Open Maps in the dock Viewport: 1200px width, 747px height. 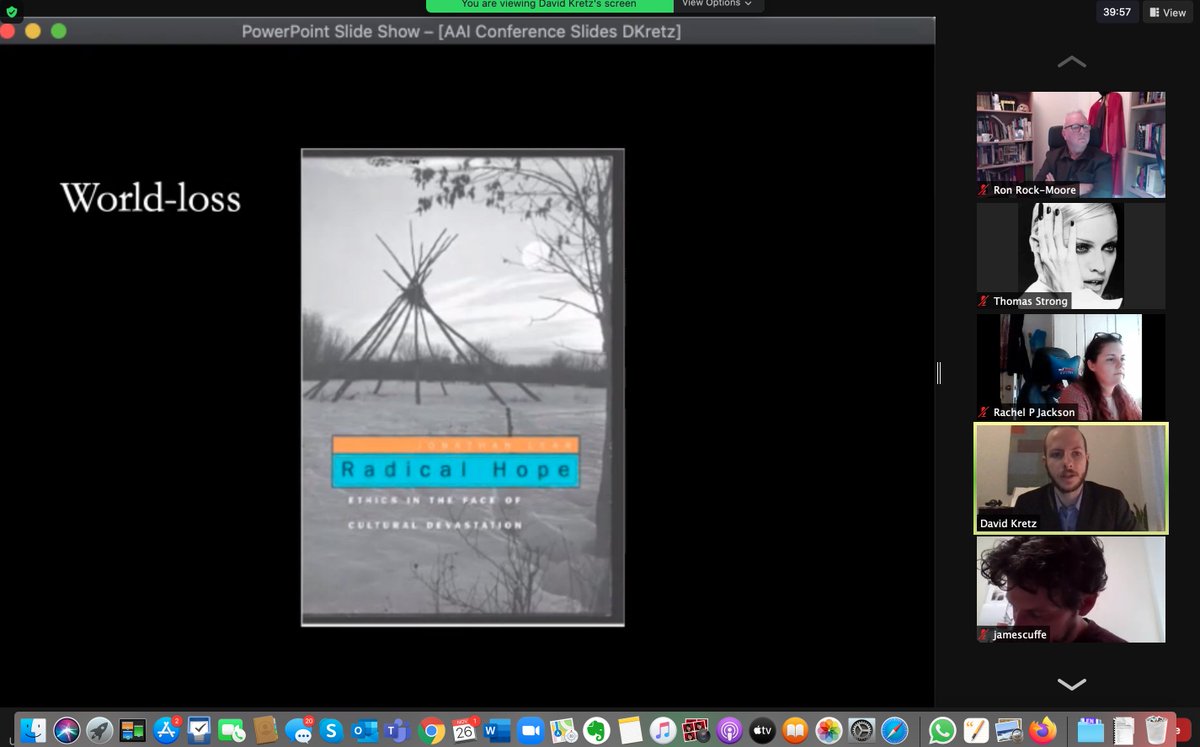pyautogui.click(x=563, y=730)
